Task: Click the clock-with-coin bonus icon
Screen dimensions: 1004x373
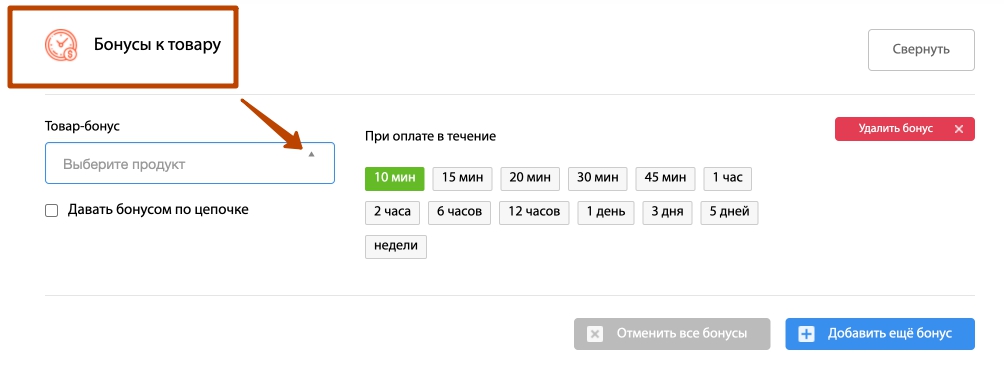Action: pyautogui.click(x=61, y=46)
